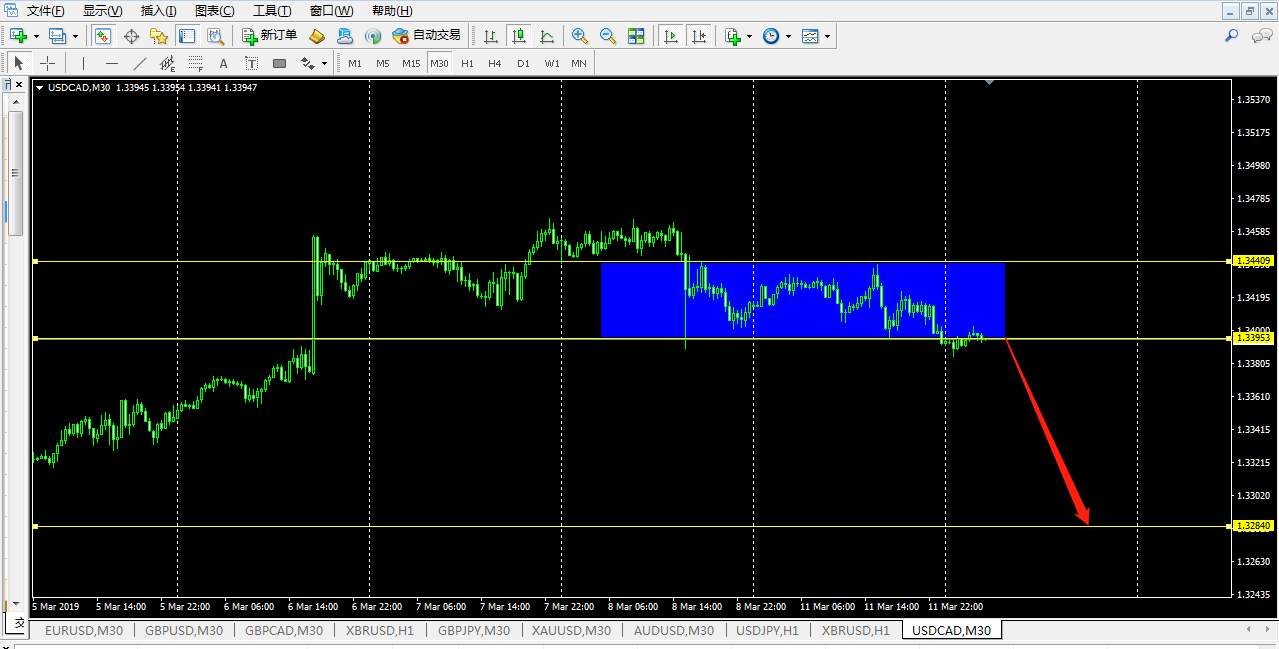This screenshot has width=1279, height=649.
Task: Open the Profiles icon
Action: pyautogui.click(x=57, y=36)
